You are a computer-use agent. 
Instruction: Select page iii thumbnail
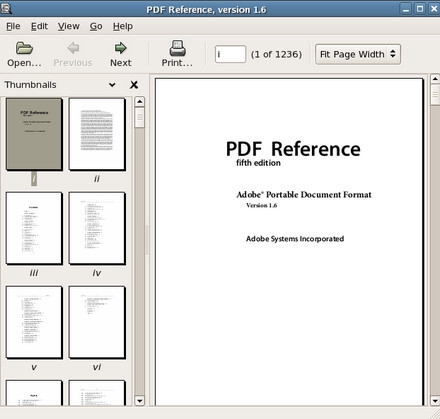click(x=34, y=228)
